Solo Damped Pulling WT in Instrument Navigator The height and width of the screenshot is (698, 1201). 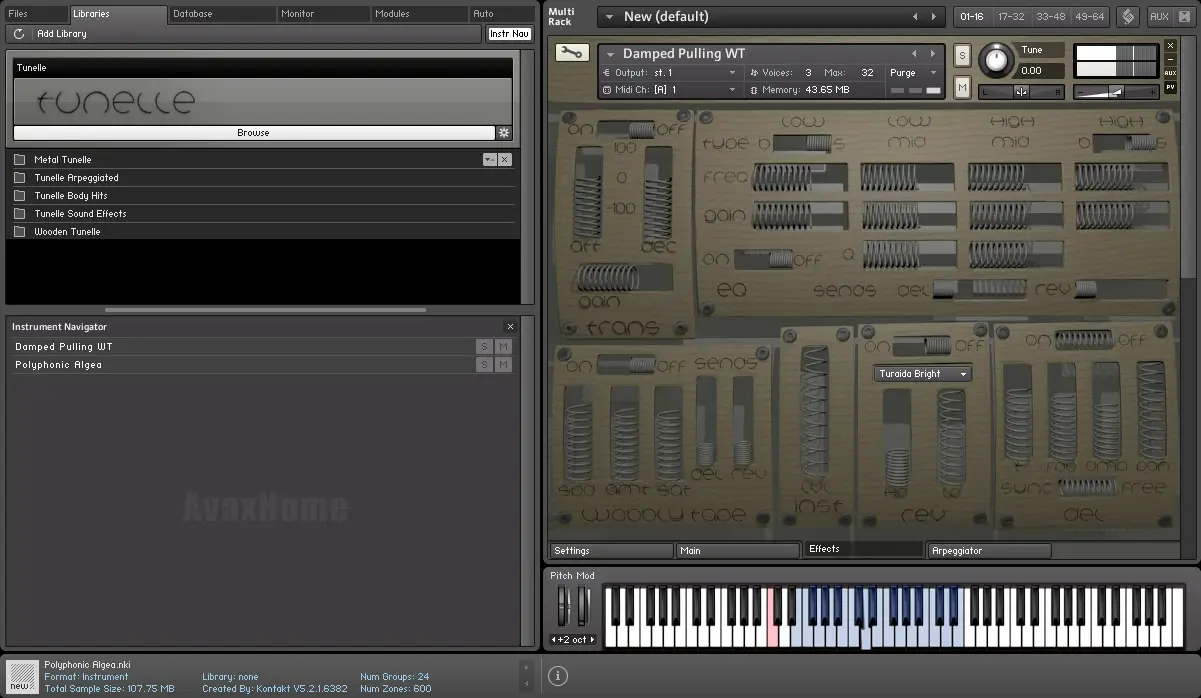tap(485, 347)
